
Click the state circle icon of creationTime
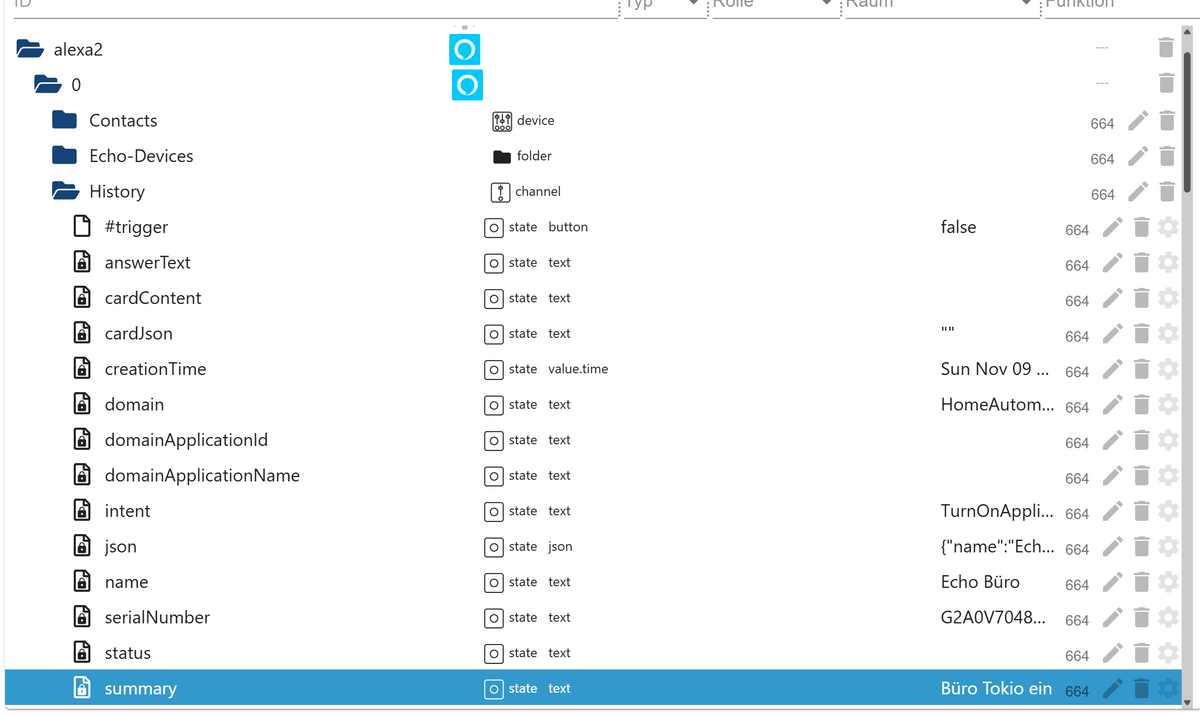(x=494, y=369)
